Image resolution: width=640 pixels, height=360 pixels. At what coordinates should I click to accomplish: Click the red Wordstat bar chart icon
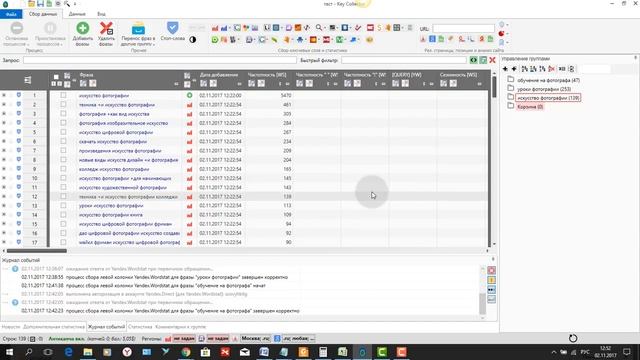pyautogui.click(x=215, y=28)
